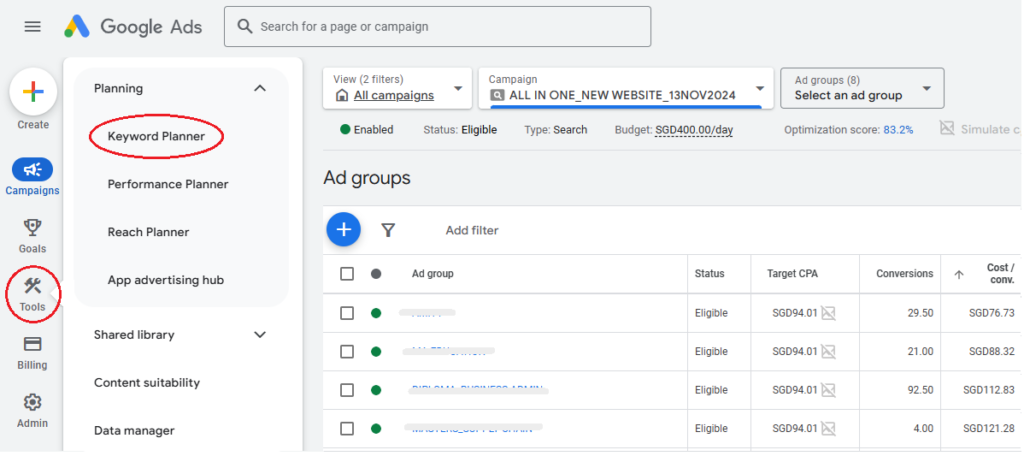Open the Goals trophy icon

point(32,229)
